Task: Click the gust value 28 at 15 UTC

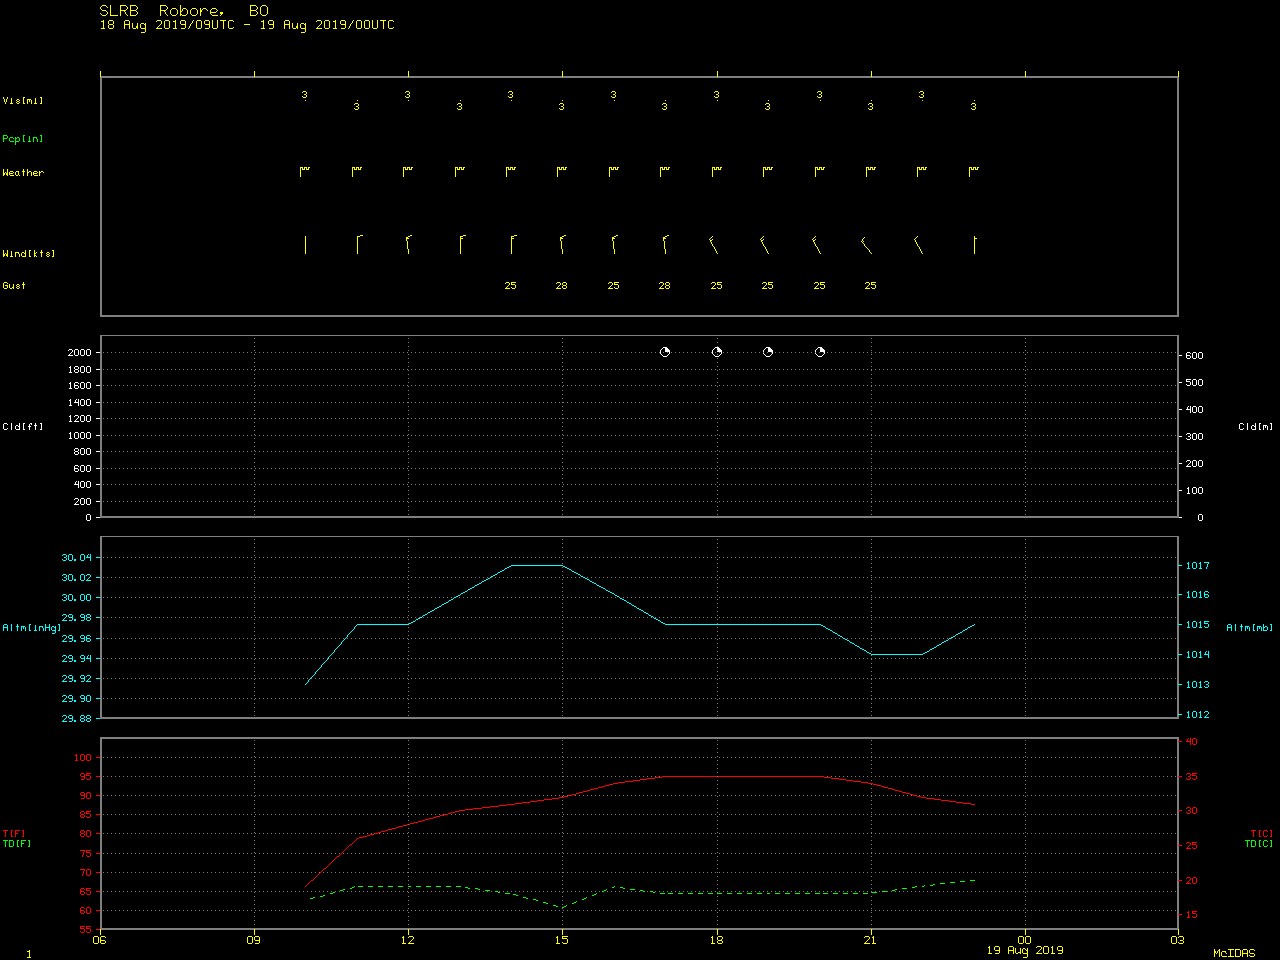Action: coord(562,286)
